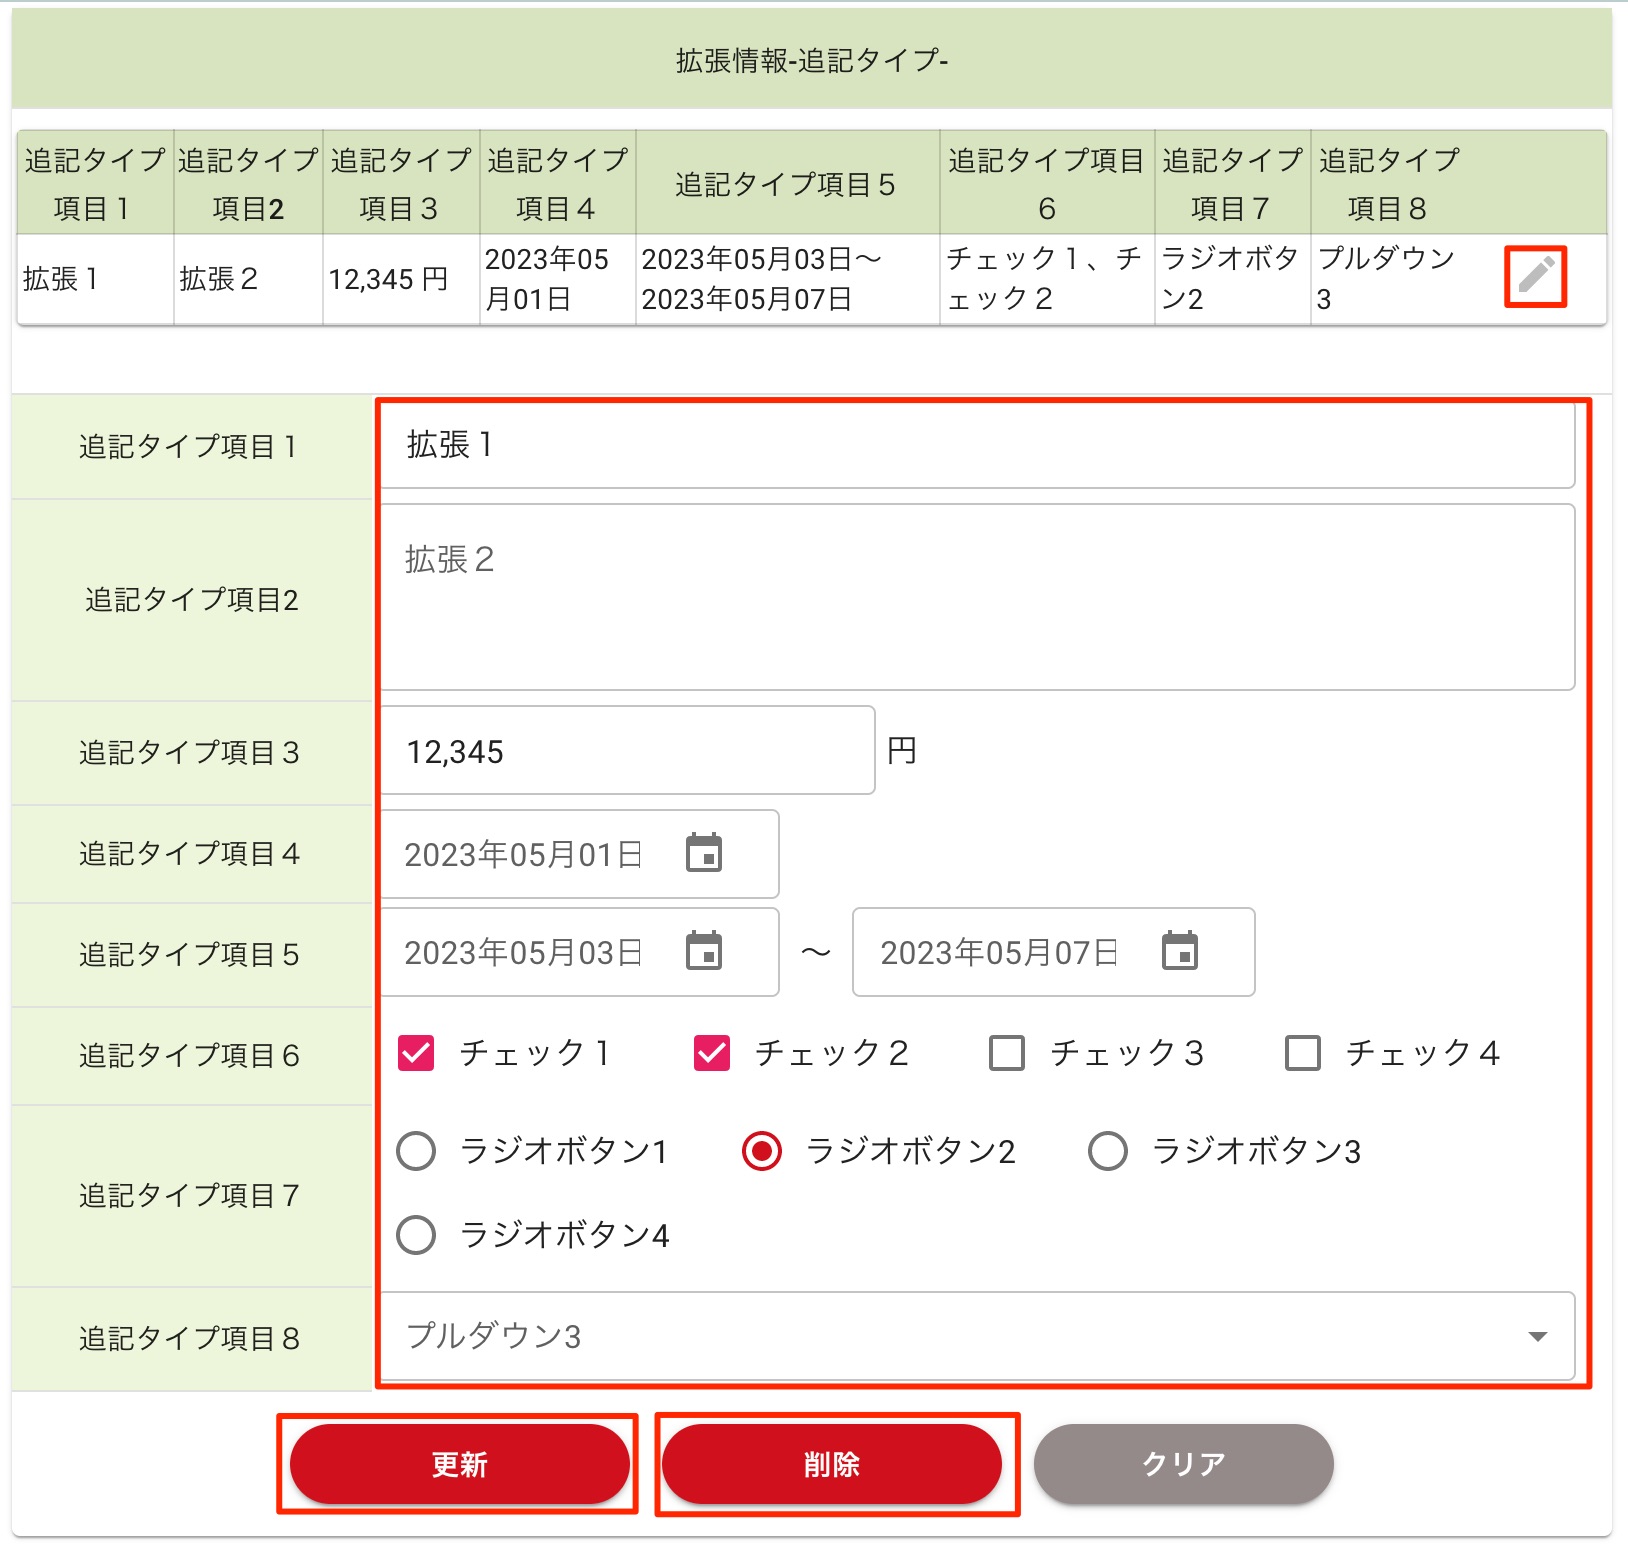Open calendar for start date 2023年05月03日

coord(704,951)
